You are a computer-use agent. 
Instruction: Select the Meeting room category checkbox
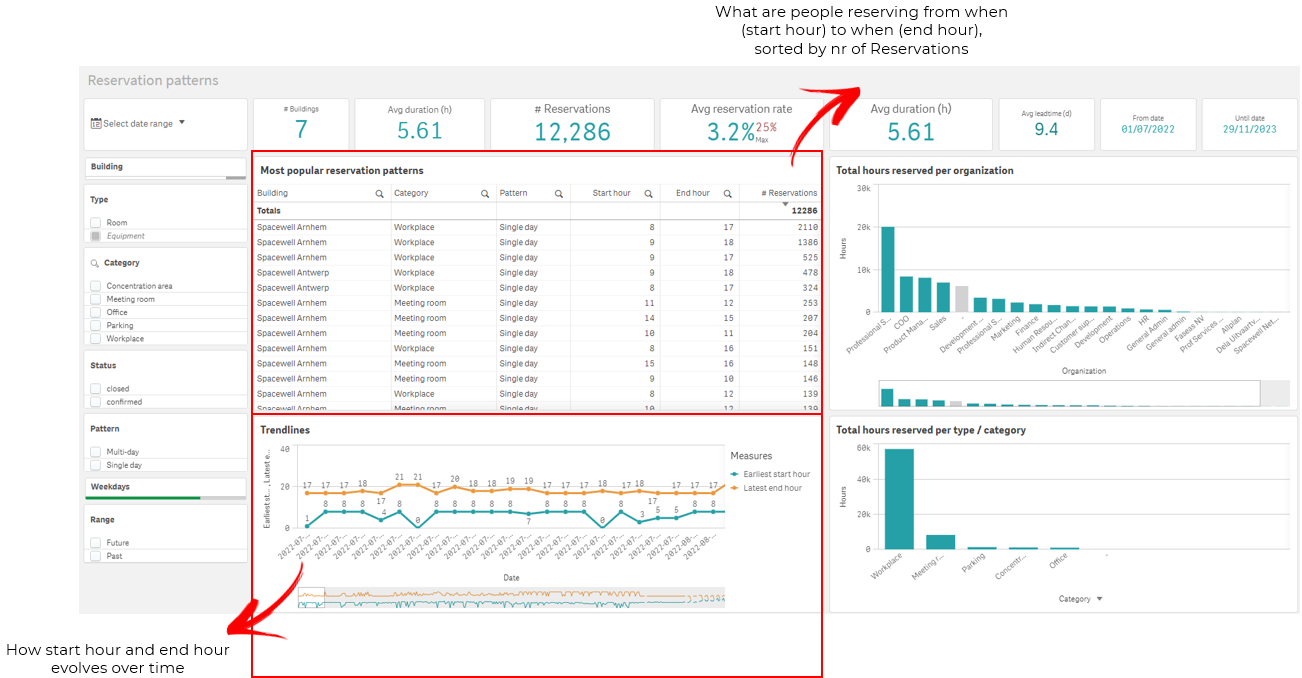pyautogui.click(x=95, y=299)
